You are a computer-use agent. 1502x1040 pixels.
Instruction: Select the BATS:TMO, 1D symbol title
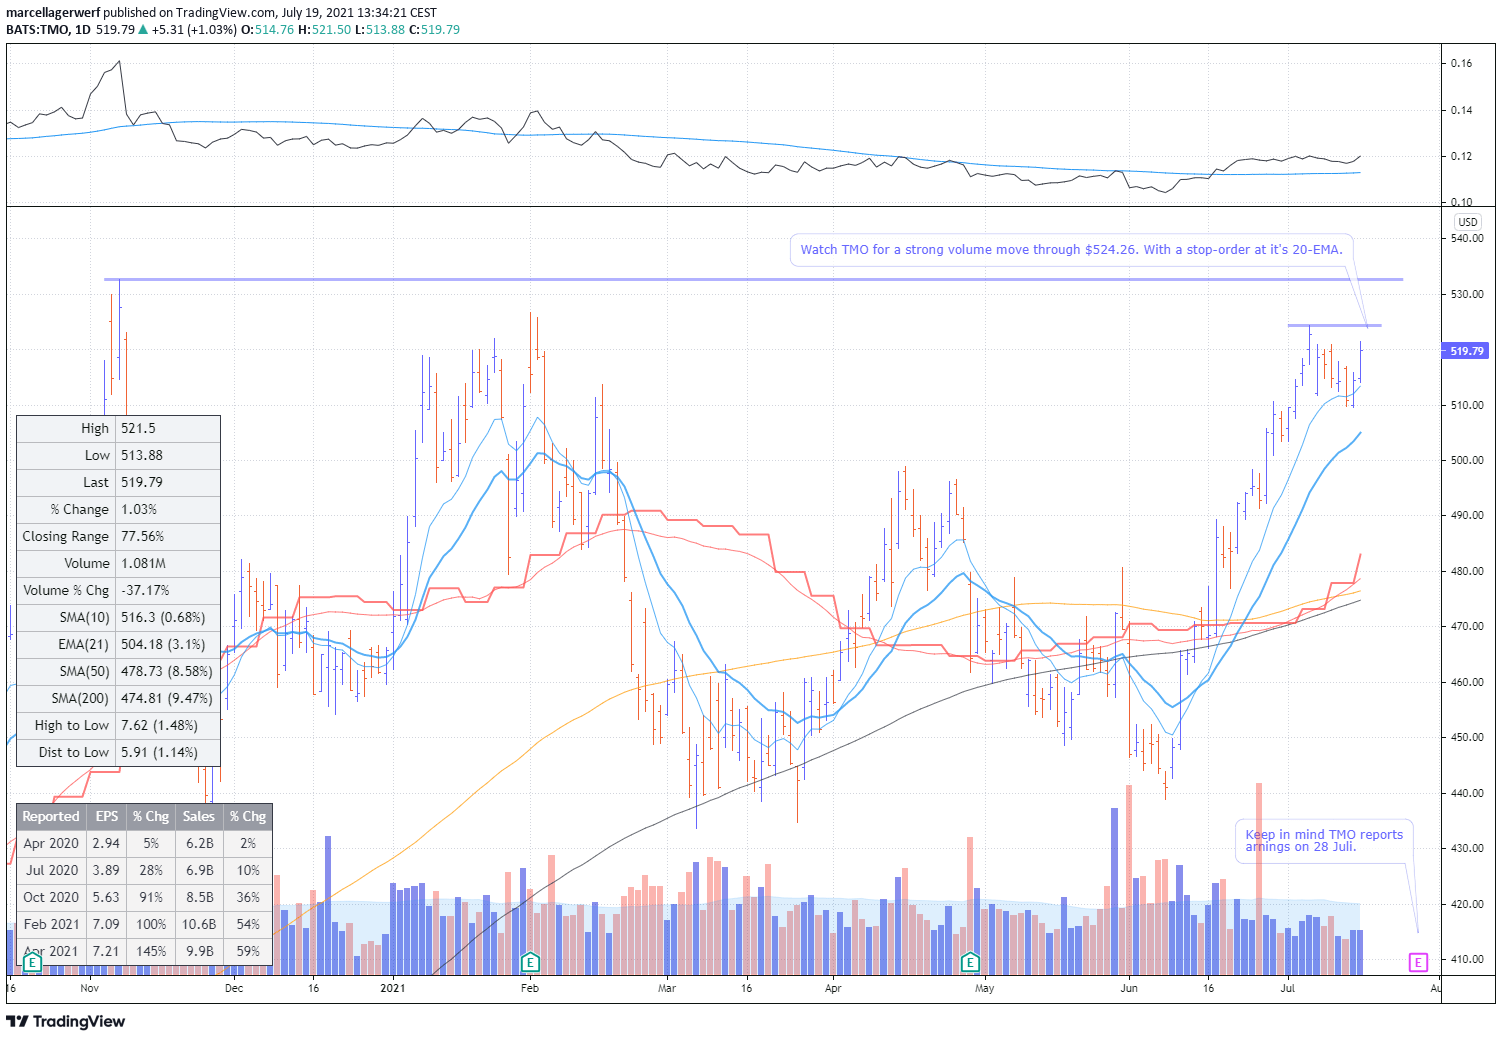pyautogui.click(x=48, y=29)
